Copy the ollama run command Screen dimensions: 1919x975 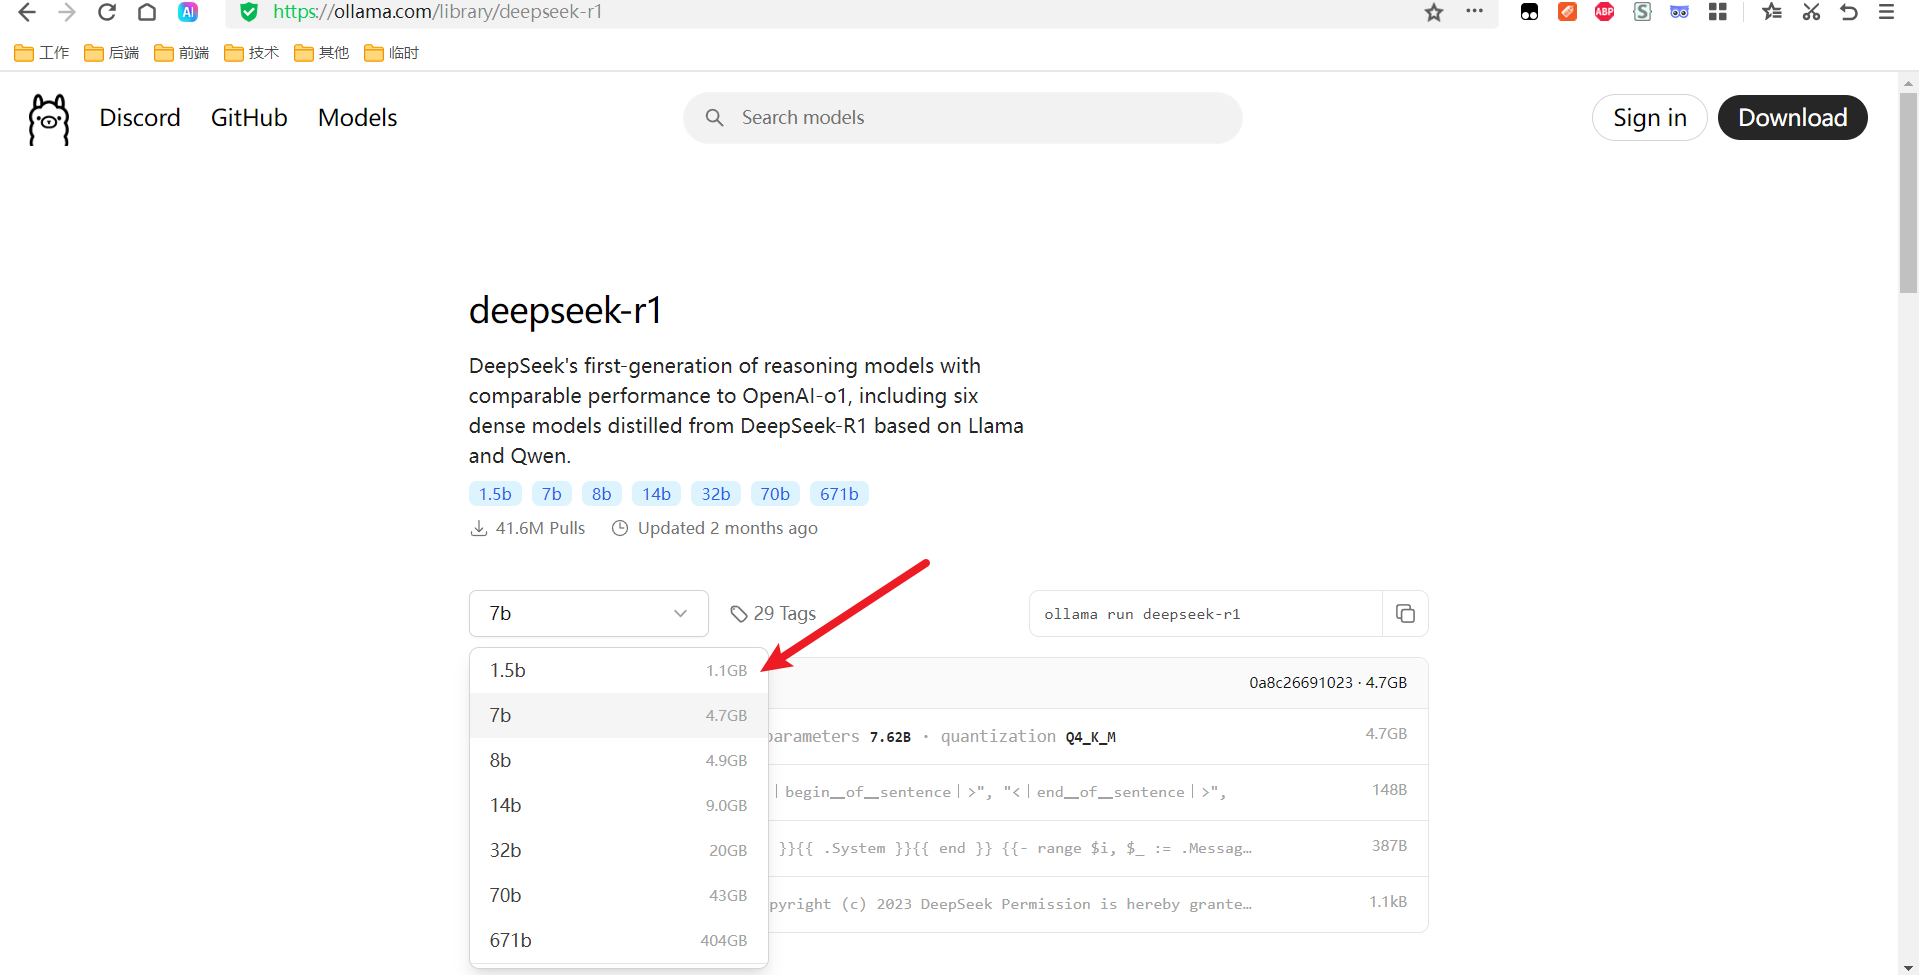click(1405, 613)
